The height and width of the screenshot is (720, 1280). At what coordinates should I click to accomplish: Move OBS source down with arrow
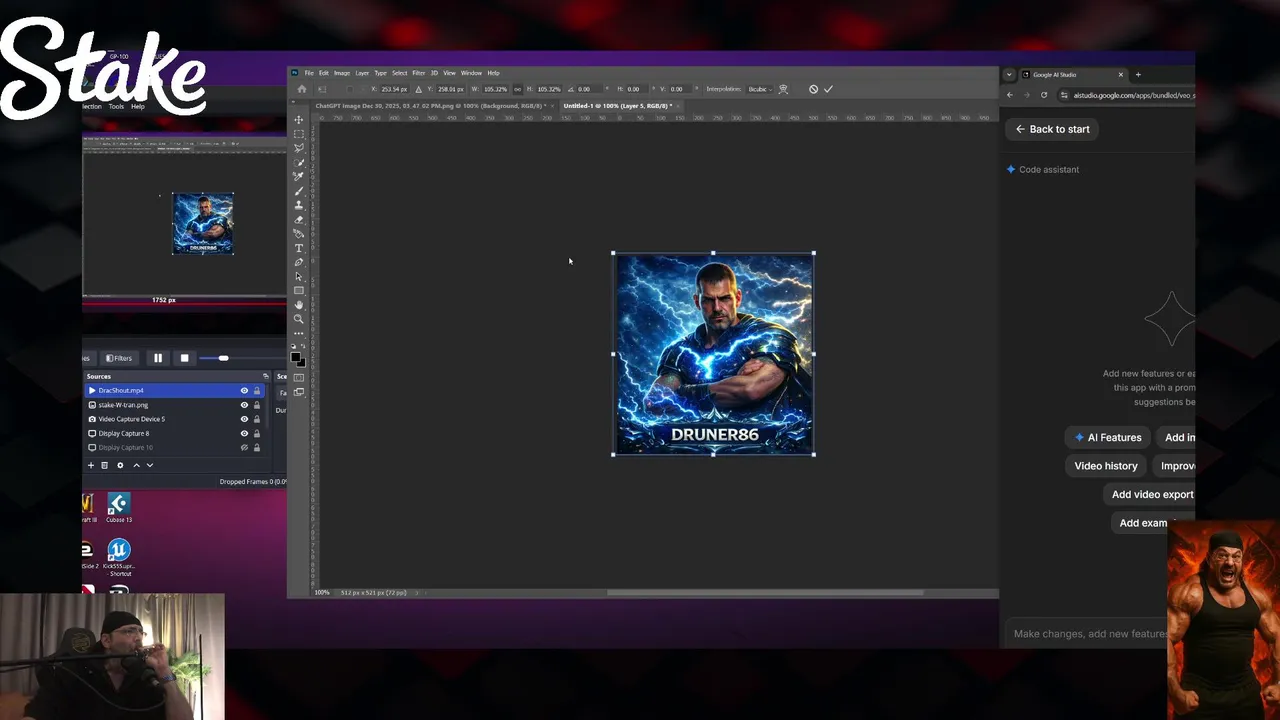coord(150,465)
